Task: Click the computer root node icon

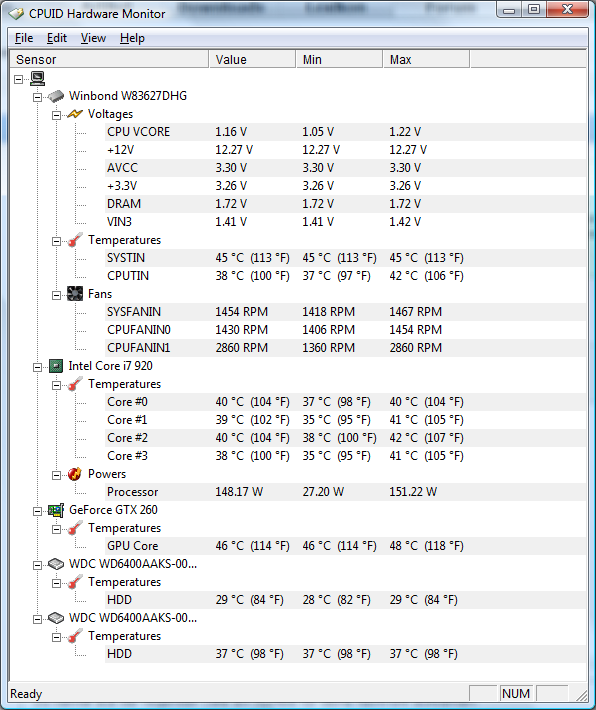Action: [x=38, y=78]
